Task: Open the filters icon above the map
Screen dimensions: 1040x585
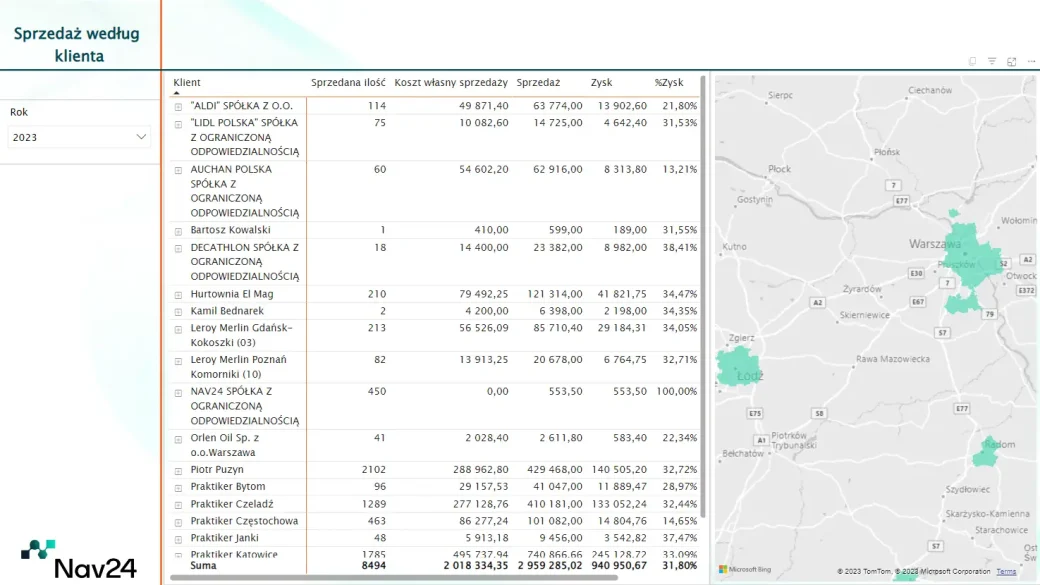Action: pyautogui.click(x=992, y=61)
